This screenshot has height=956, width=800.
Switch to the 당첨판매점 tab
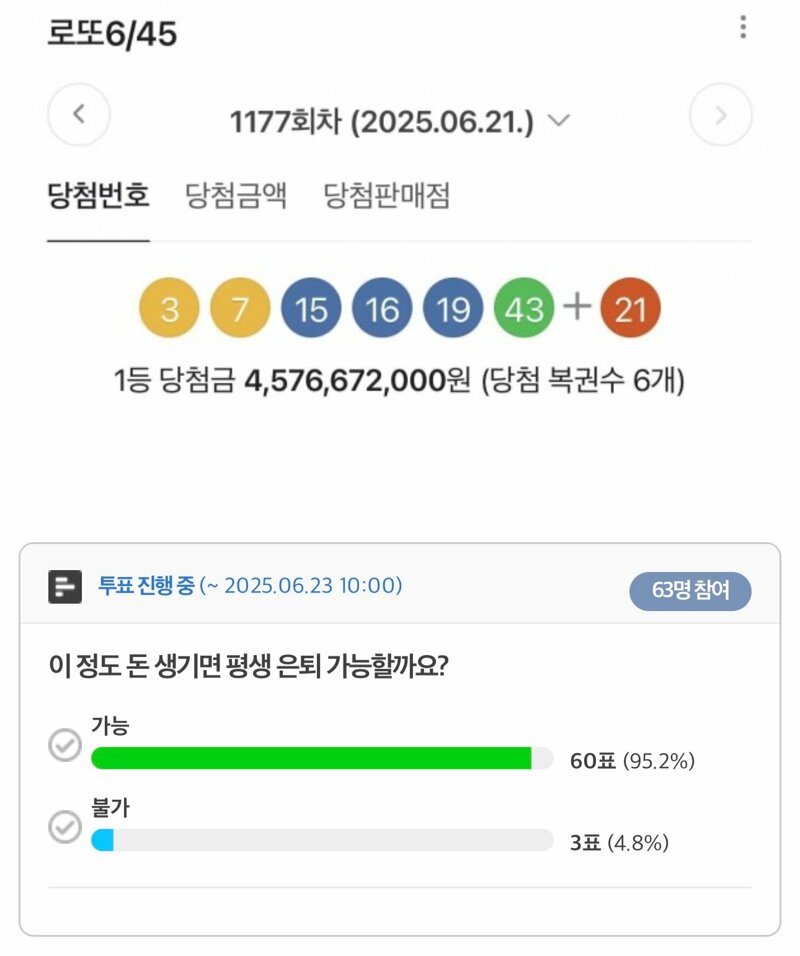pyautogui.click(x=387, y=195)
